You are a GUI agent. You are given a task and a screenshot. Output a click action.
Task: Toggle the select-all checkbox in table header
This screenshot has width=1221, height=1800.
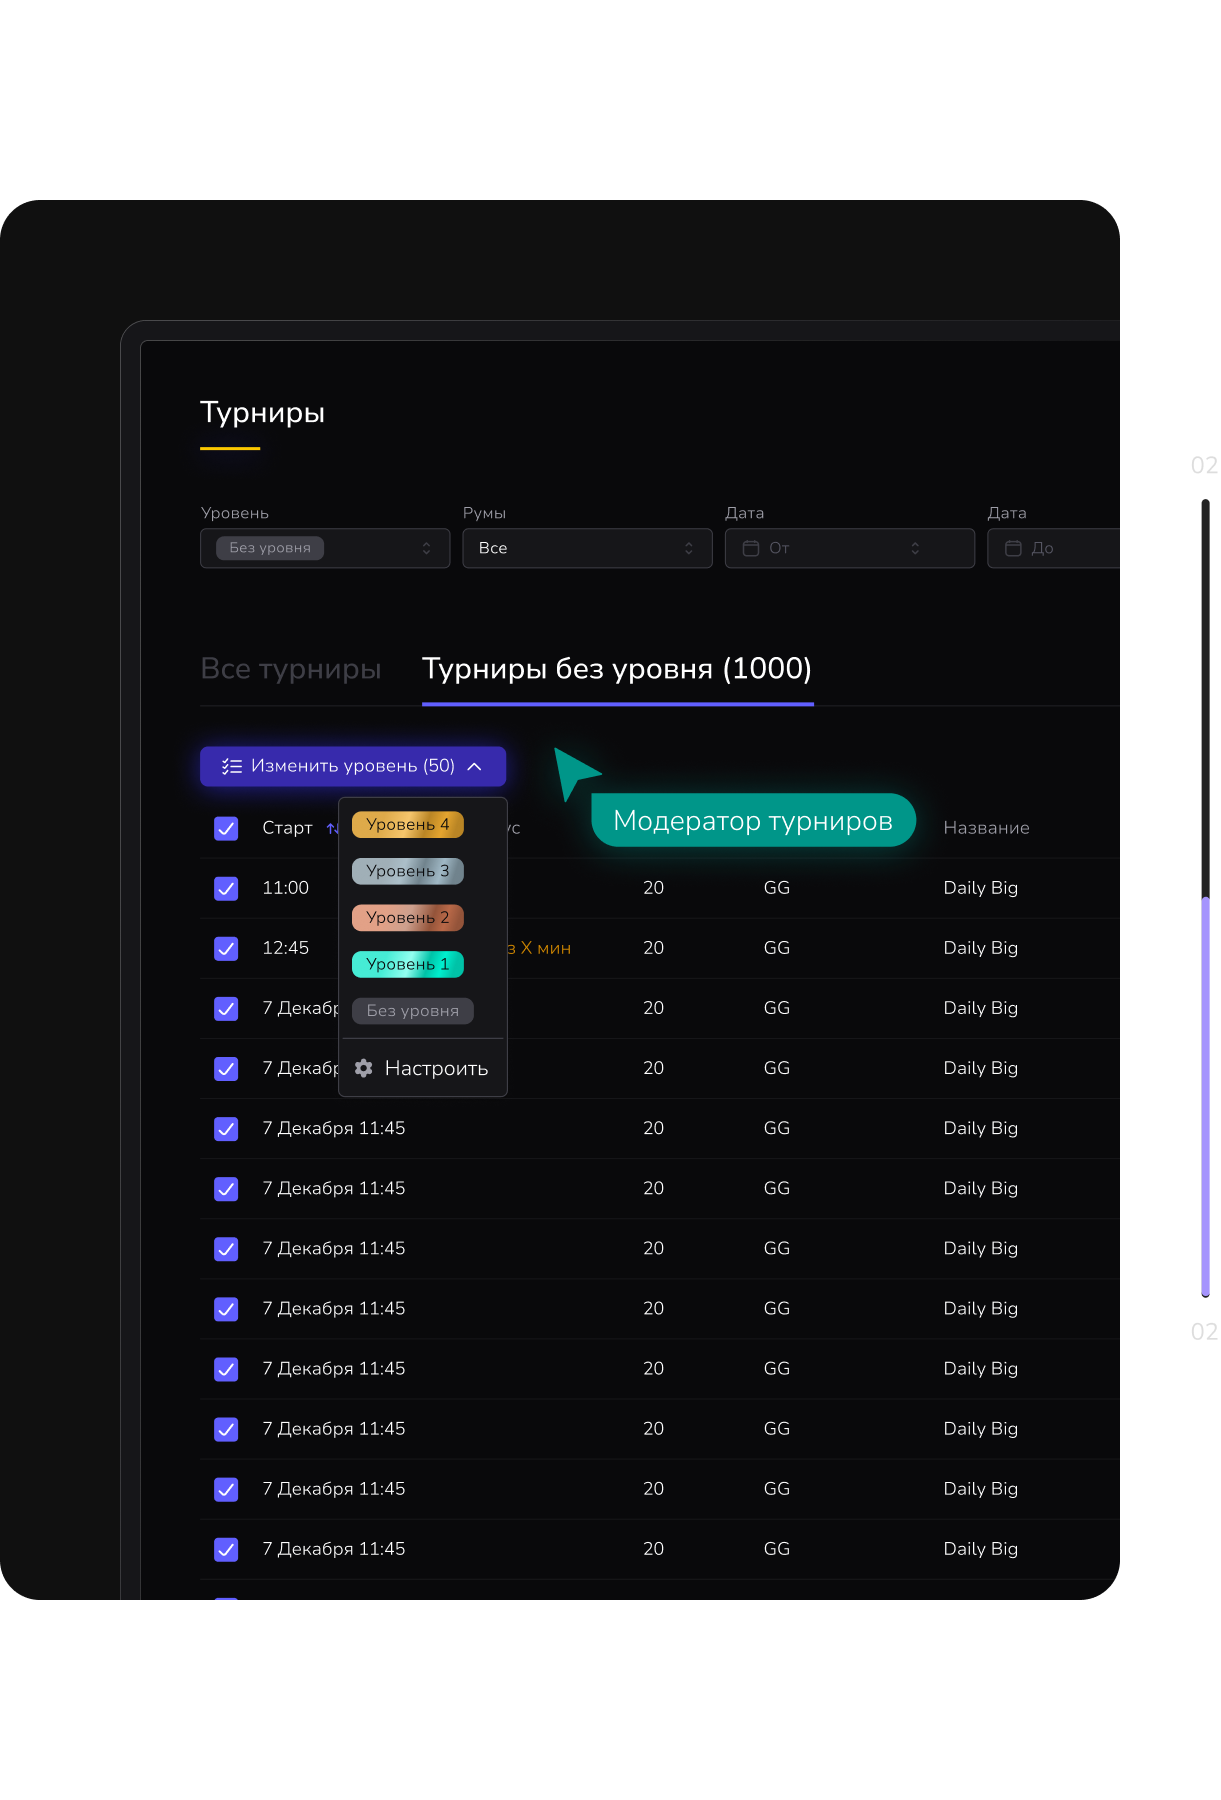(226, 828)
